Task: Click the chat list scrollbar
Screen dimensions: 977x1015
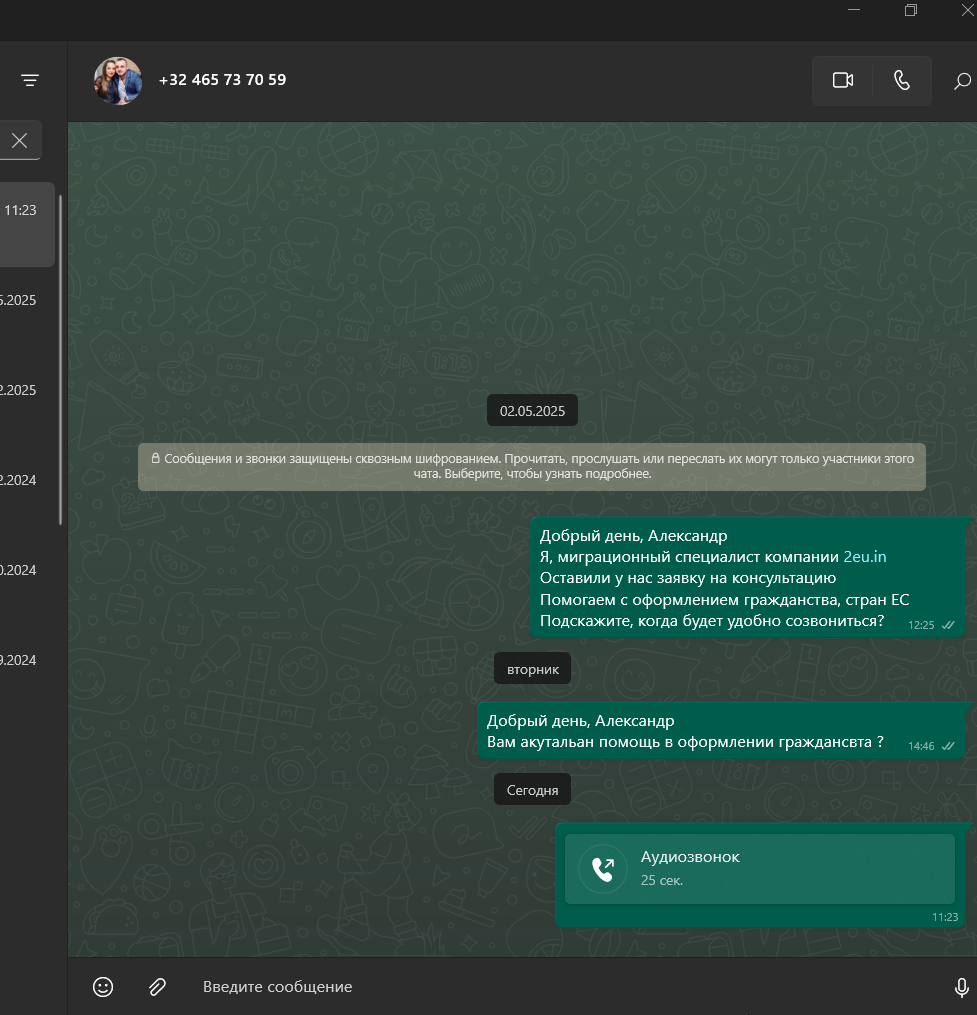Action: [x=60, y=360]
